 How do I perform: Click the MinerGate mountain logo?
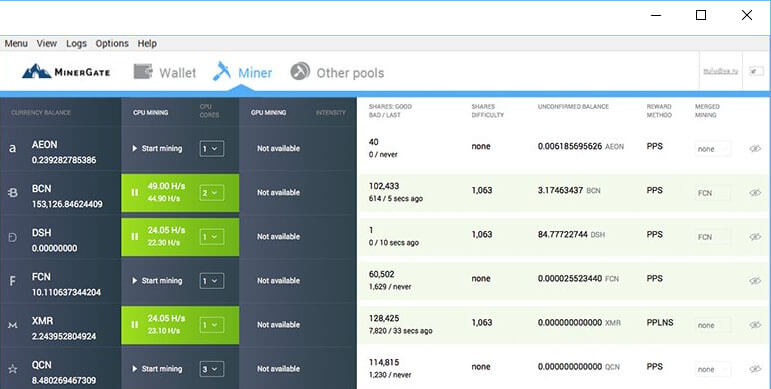coord(36,72)
